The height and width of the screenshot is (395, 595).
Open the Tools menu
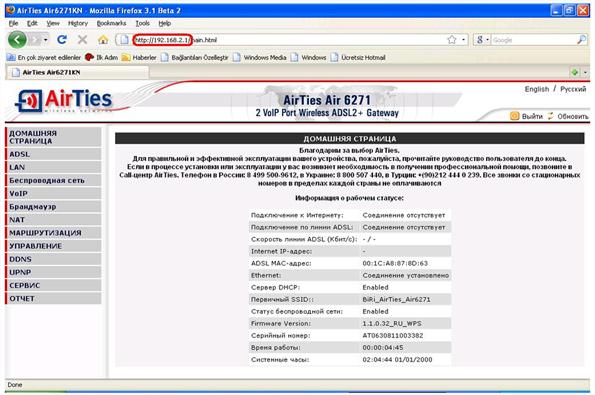[142, 23]
